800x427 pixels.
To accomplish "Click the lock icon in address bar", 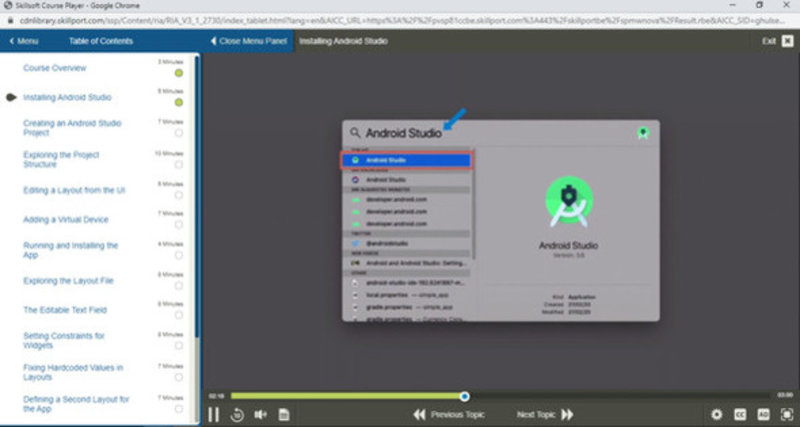I will [x=9, y=21].
